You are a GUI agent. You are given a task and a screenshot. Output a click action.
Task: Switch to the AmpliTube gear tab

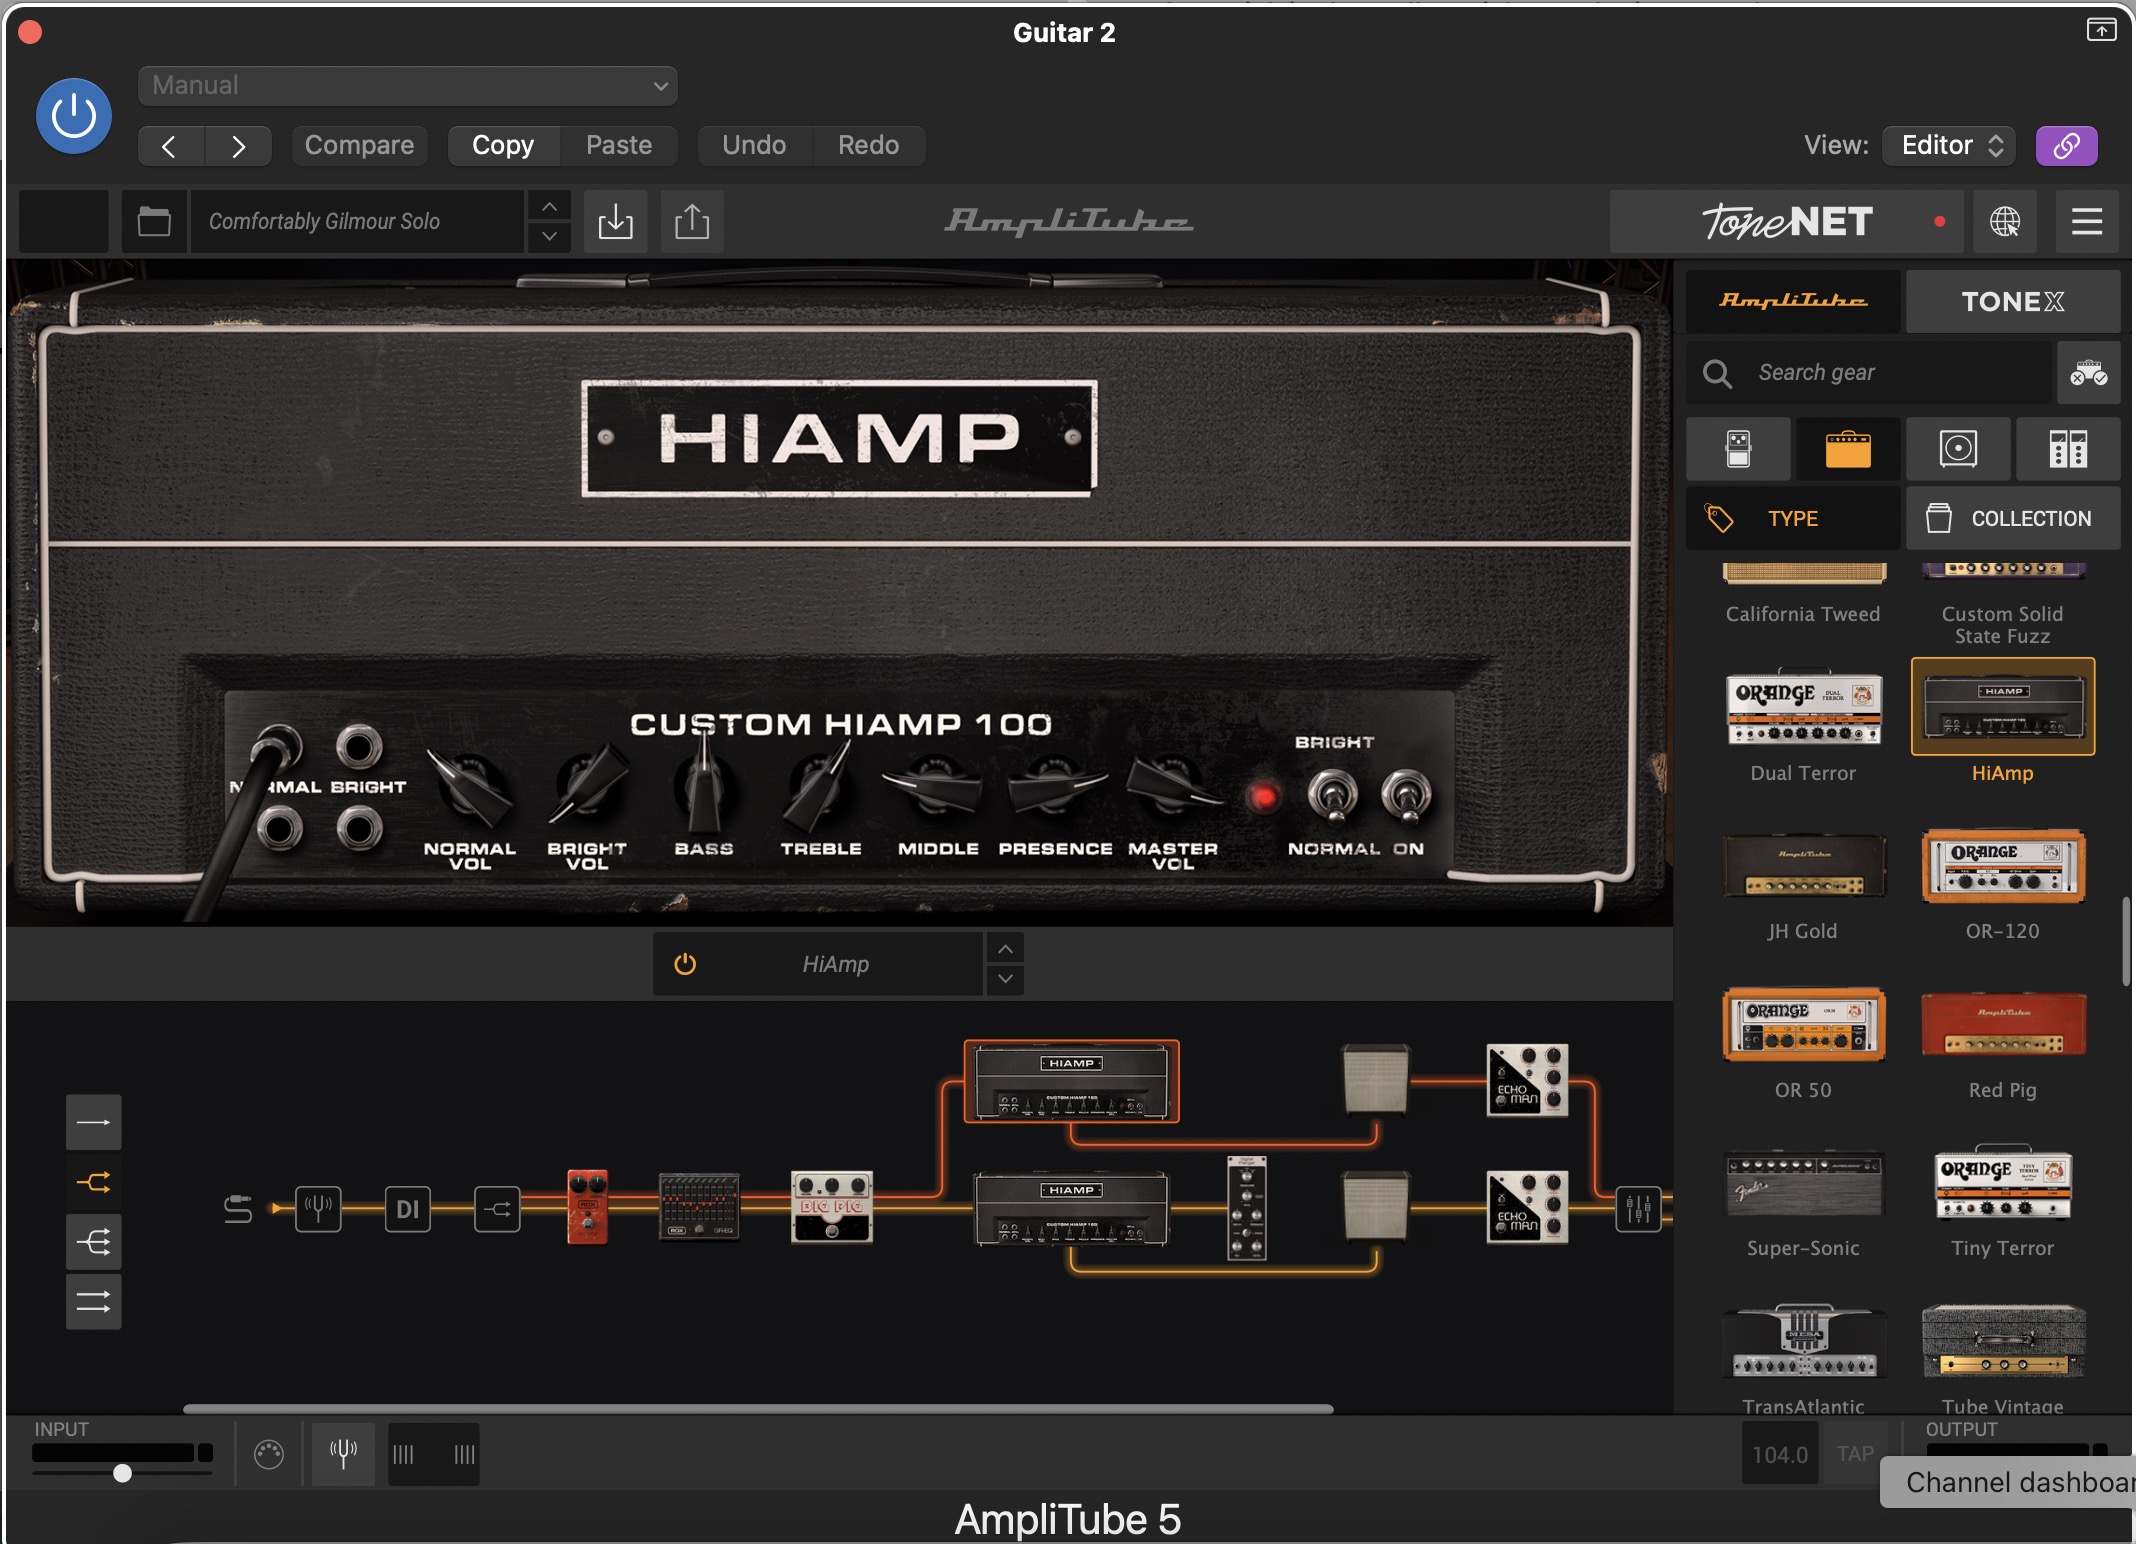pos(1793,301)
